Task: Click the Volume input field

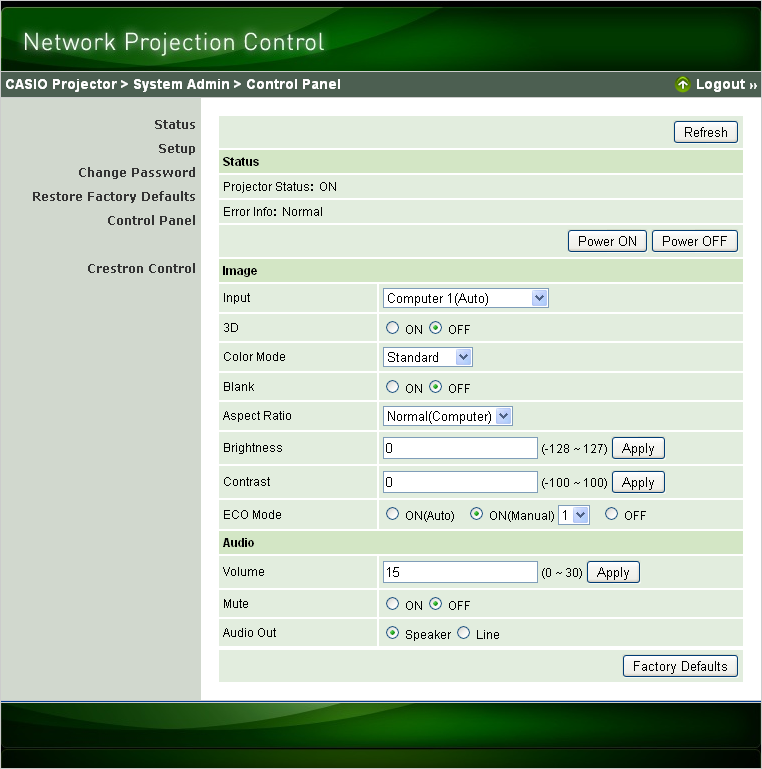Action: tap(460, 572)
